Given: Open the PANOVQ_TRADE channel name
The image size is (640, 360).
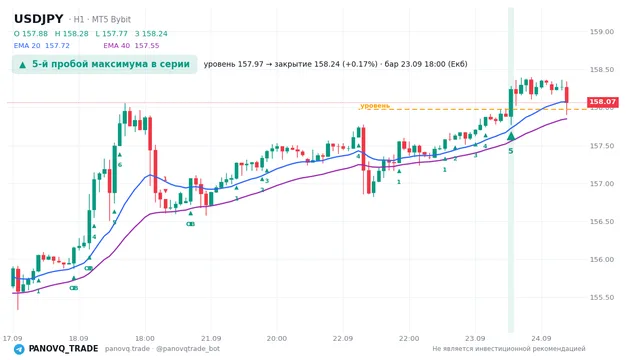Looking at the screenshot, I should click(63, 349).
